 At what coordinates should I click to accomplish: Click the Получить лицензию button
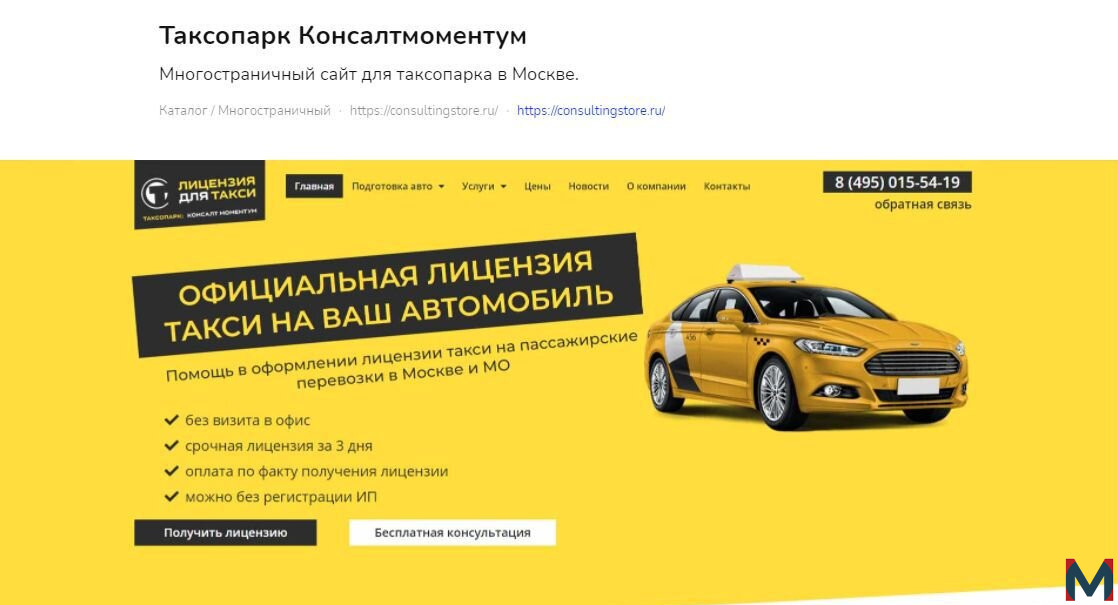click(x=225, y=532)
